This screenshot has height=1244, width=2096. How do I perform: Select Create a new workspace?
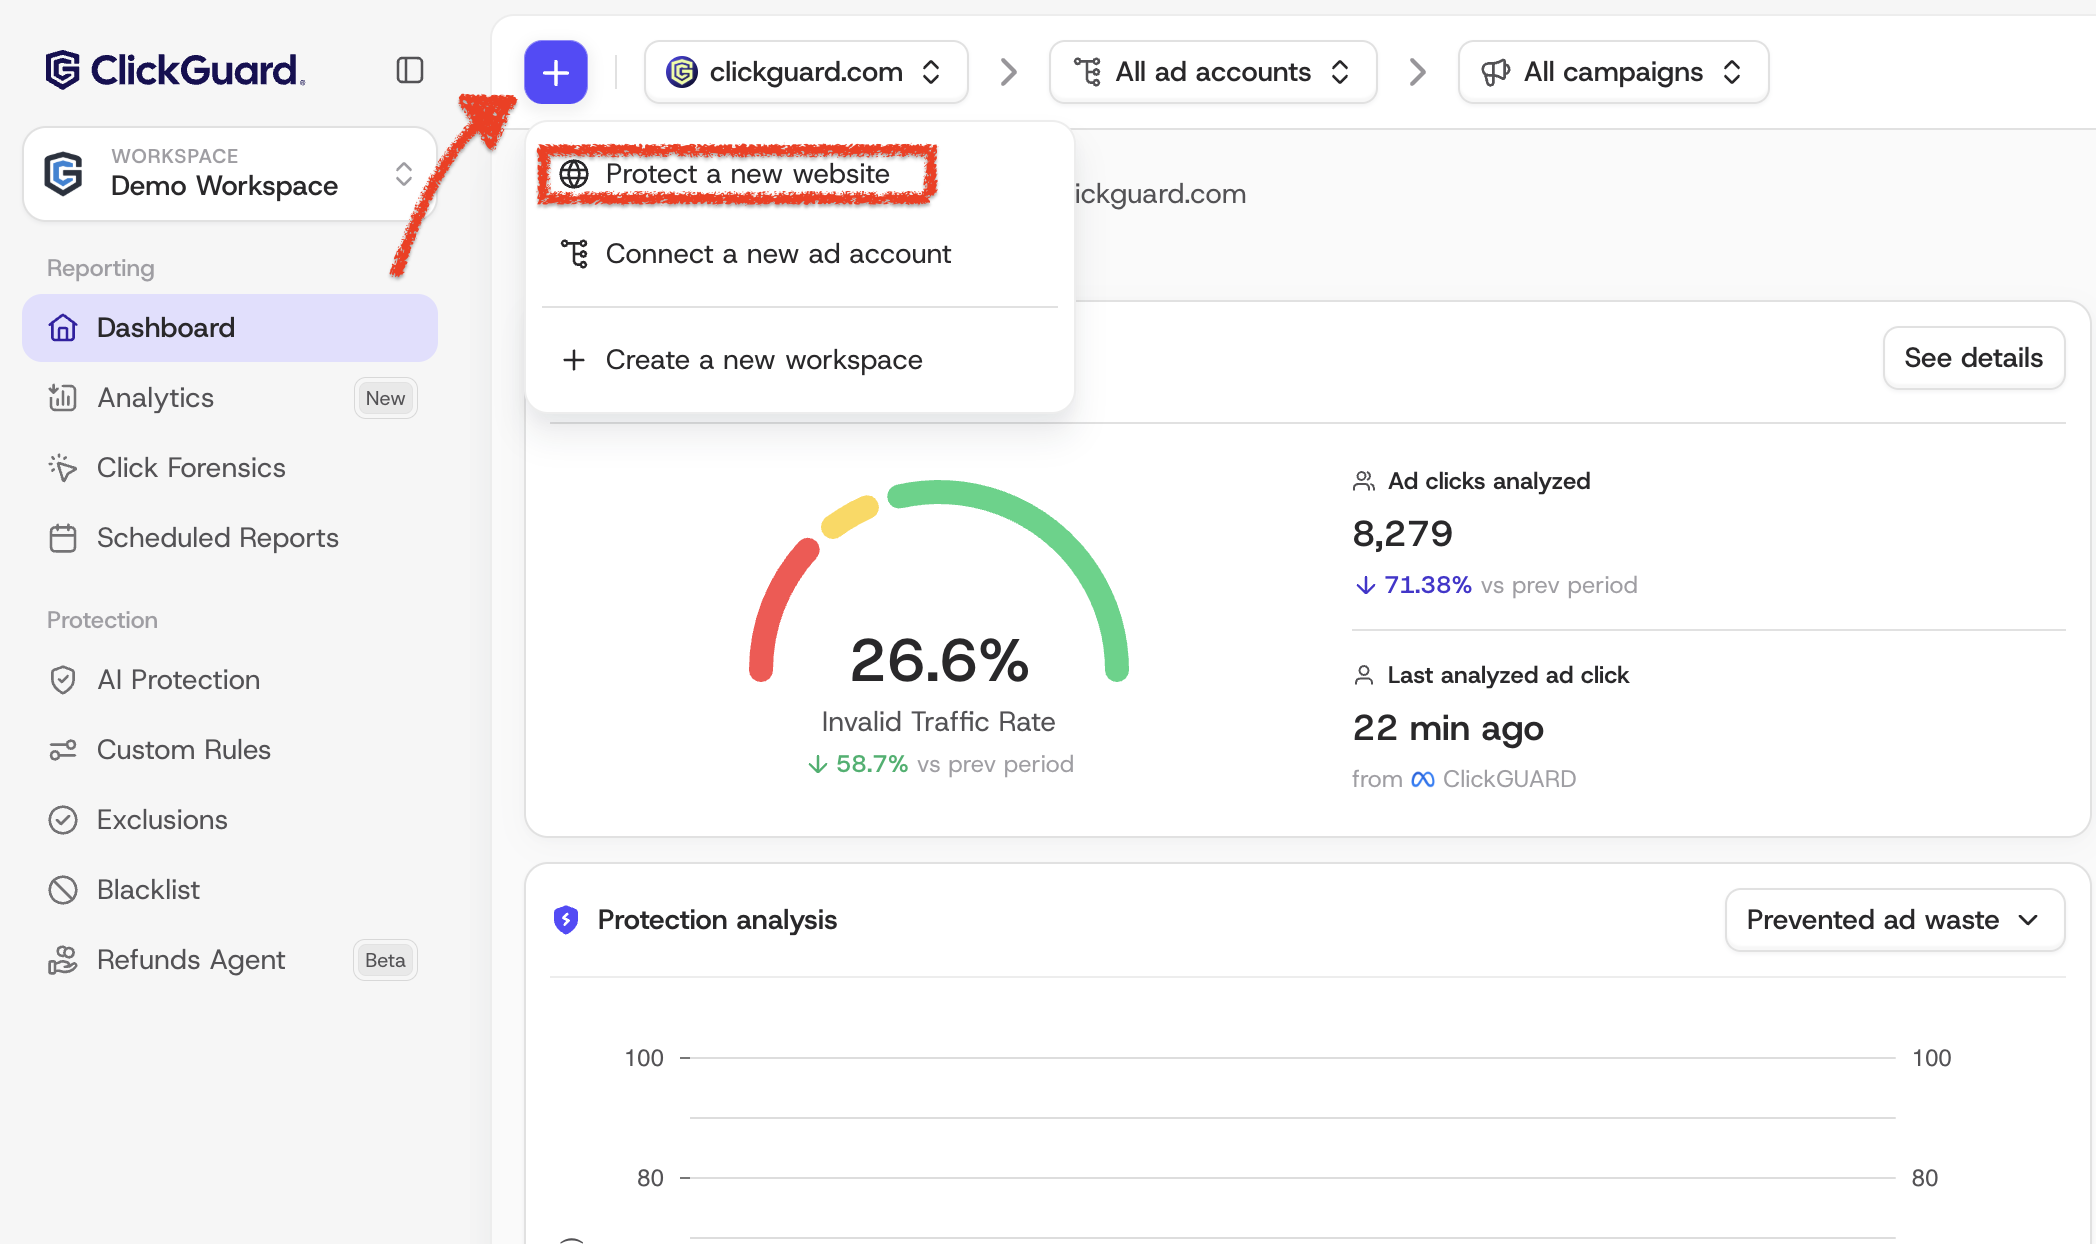[x=800, y=360]
